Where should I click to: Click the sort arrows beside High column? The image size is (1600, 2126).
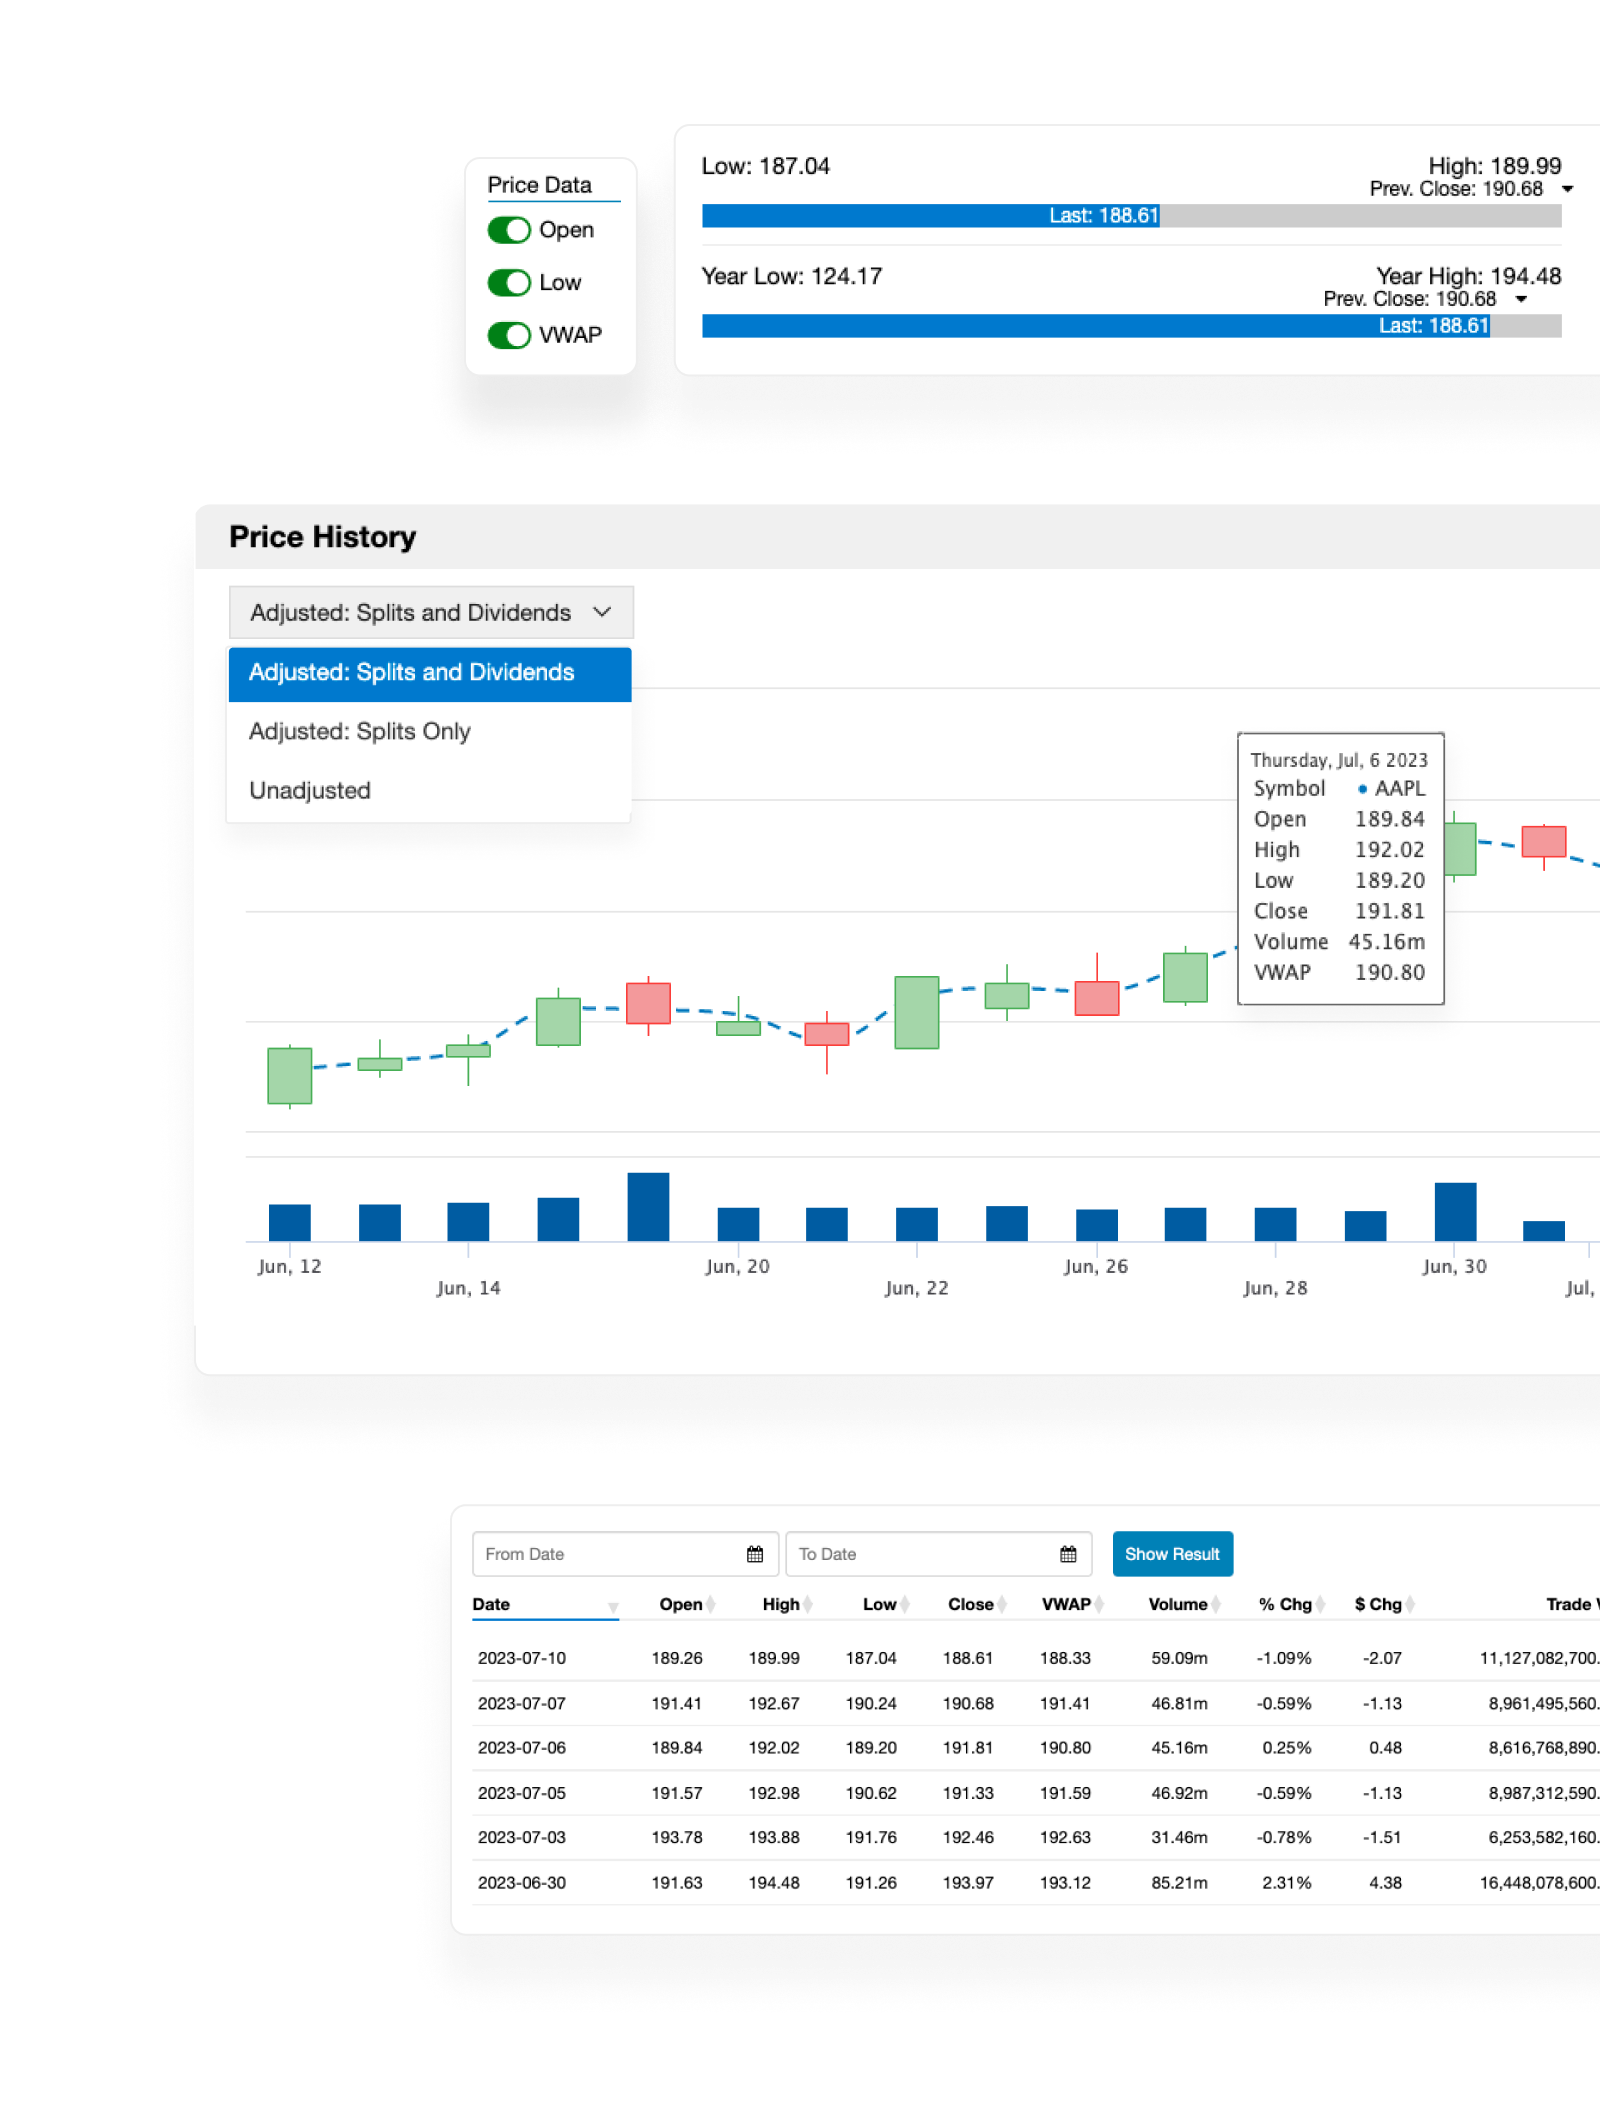pyautogui.click(x=808, y=1604)
